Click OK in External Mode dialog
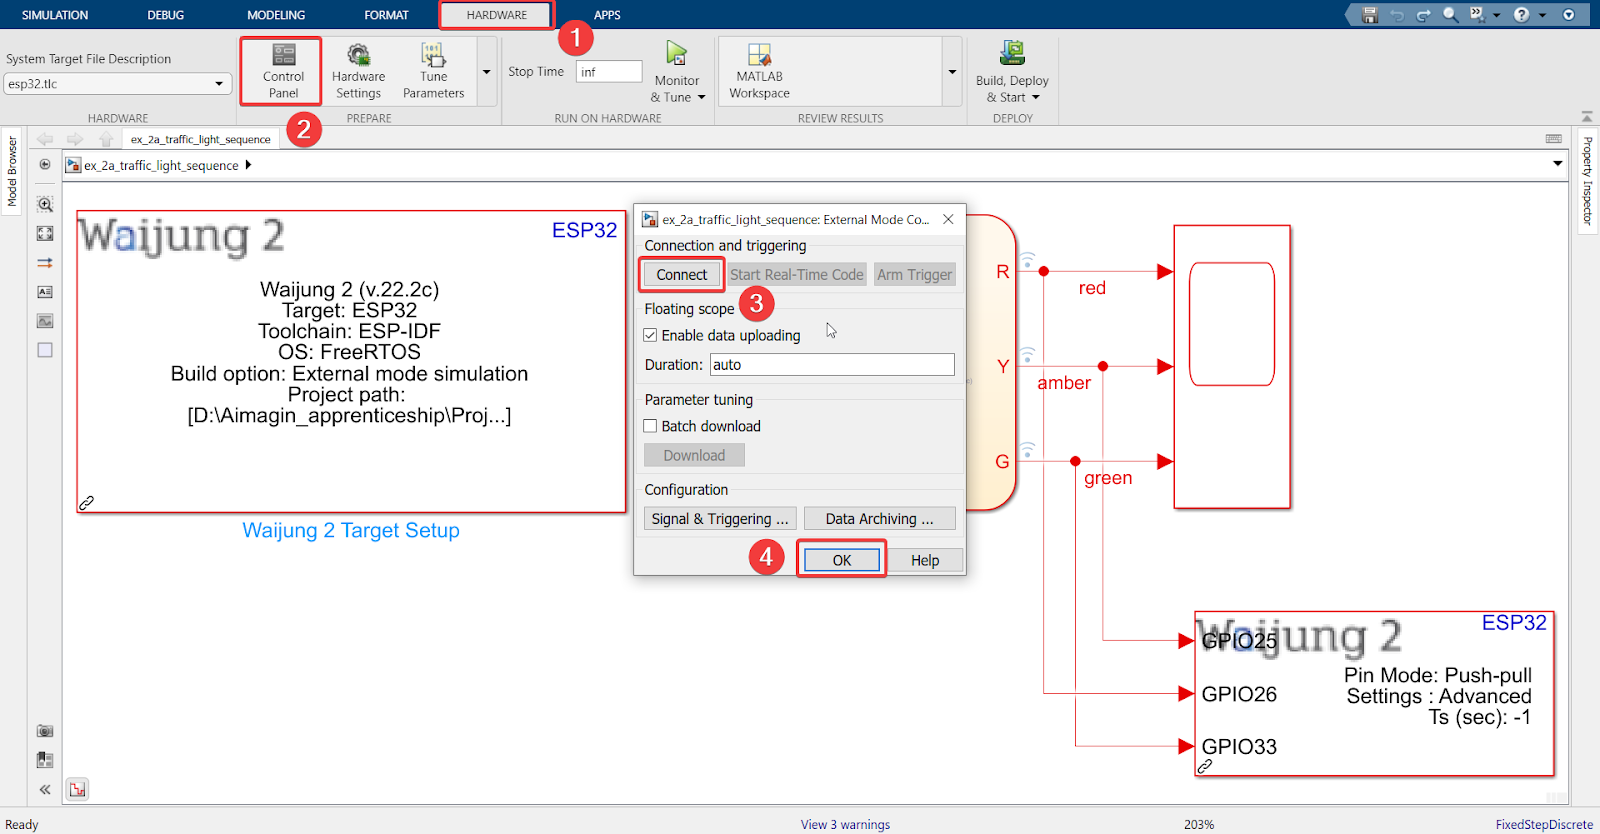Viewport: 1600px width, 834px height. click(842, 560)
